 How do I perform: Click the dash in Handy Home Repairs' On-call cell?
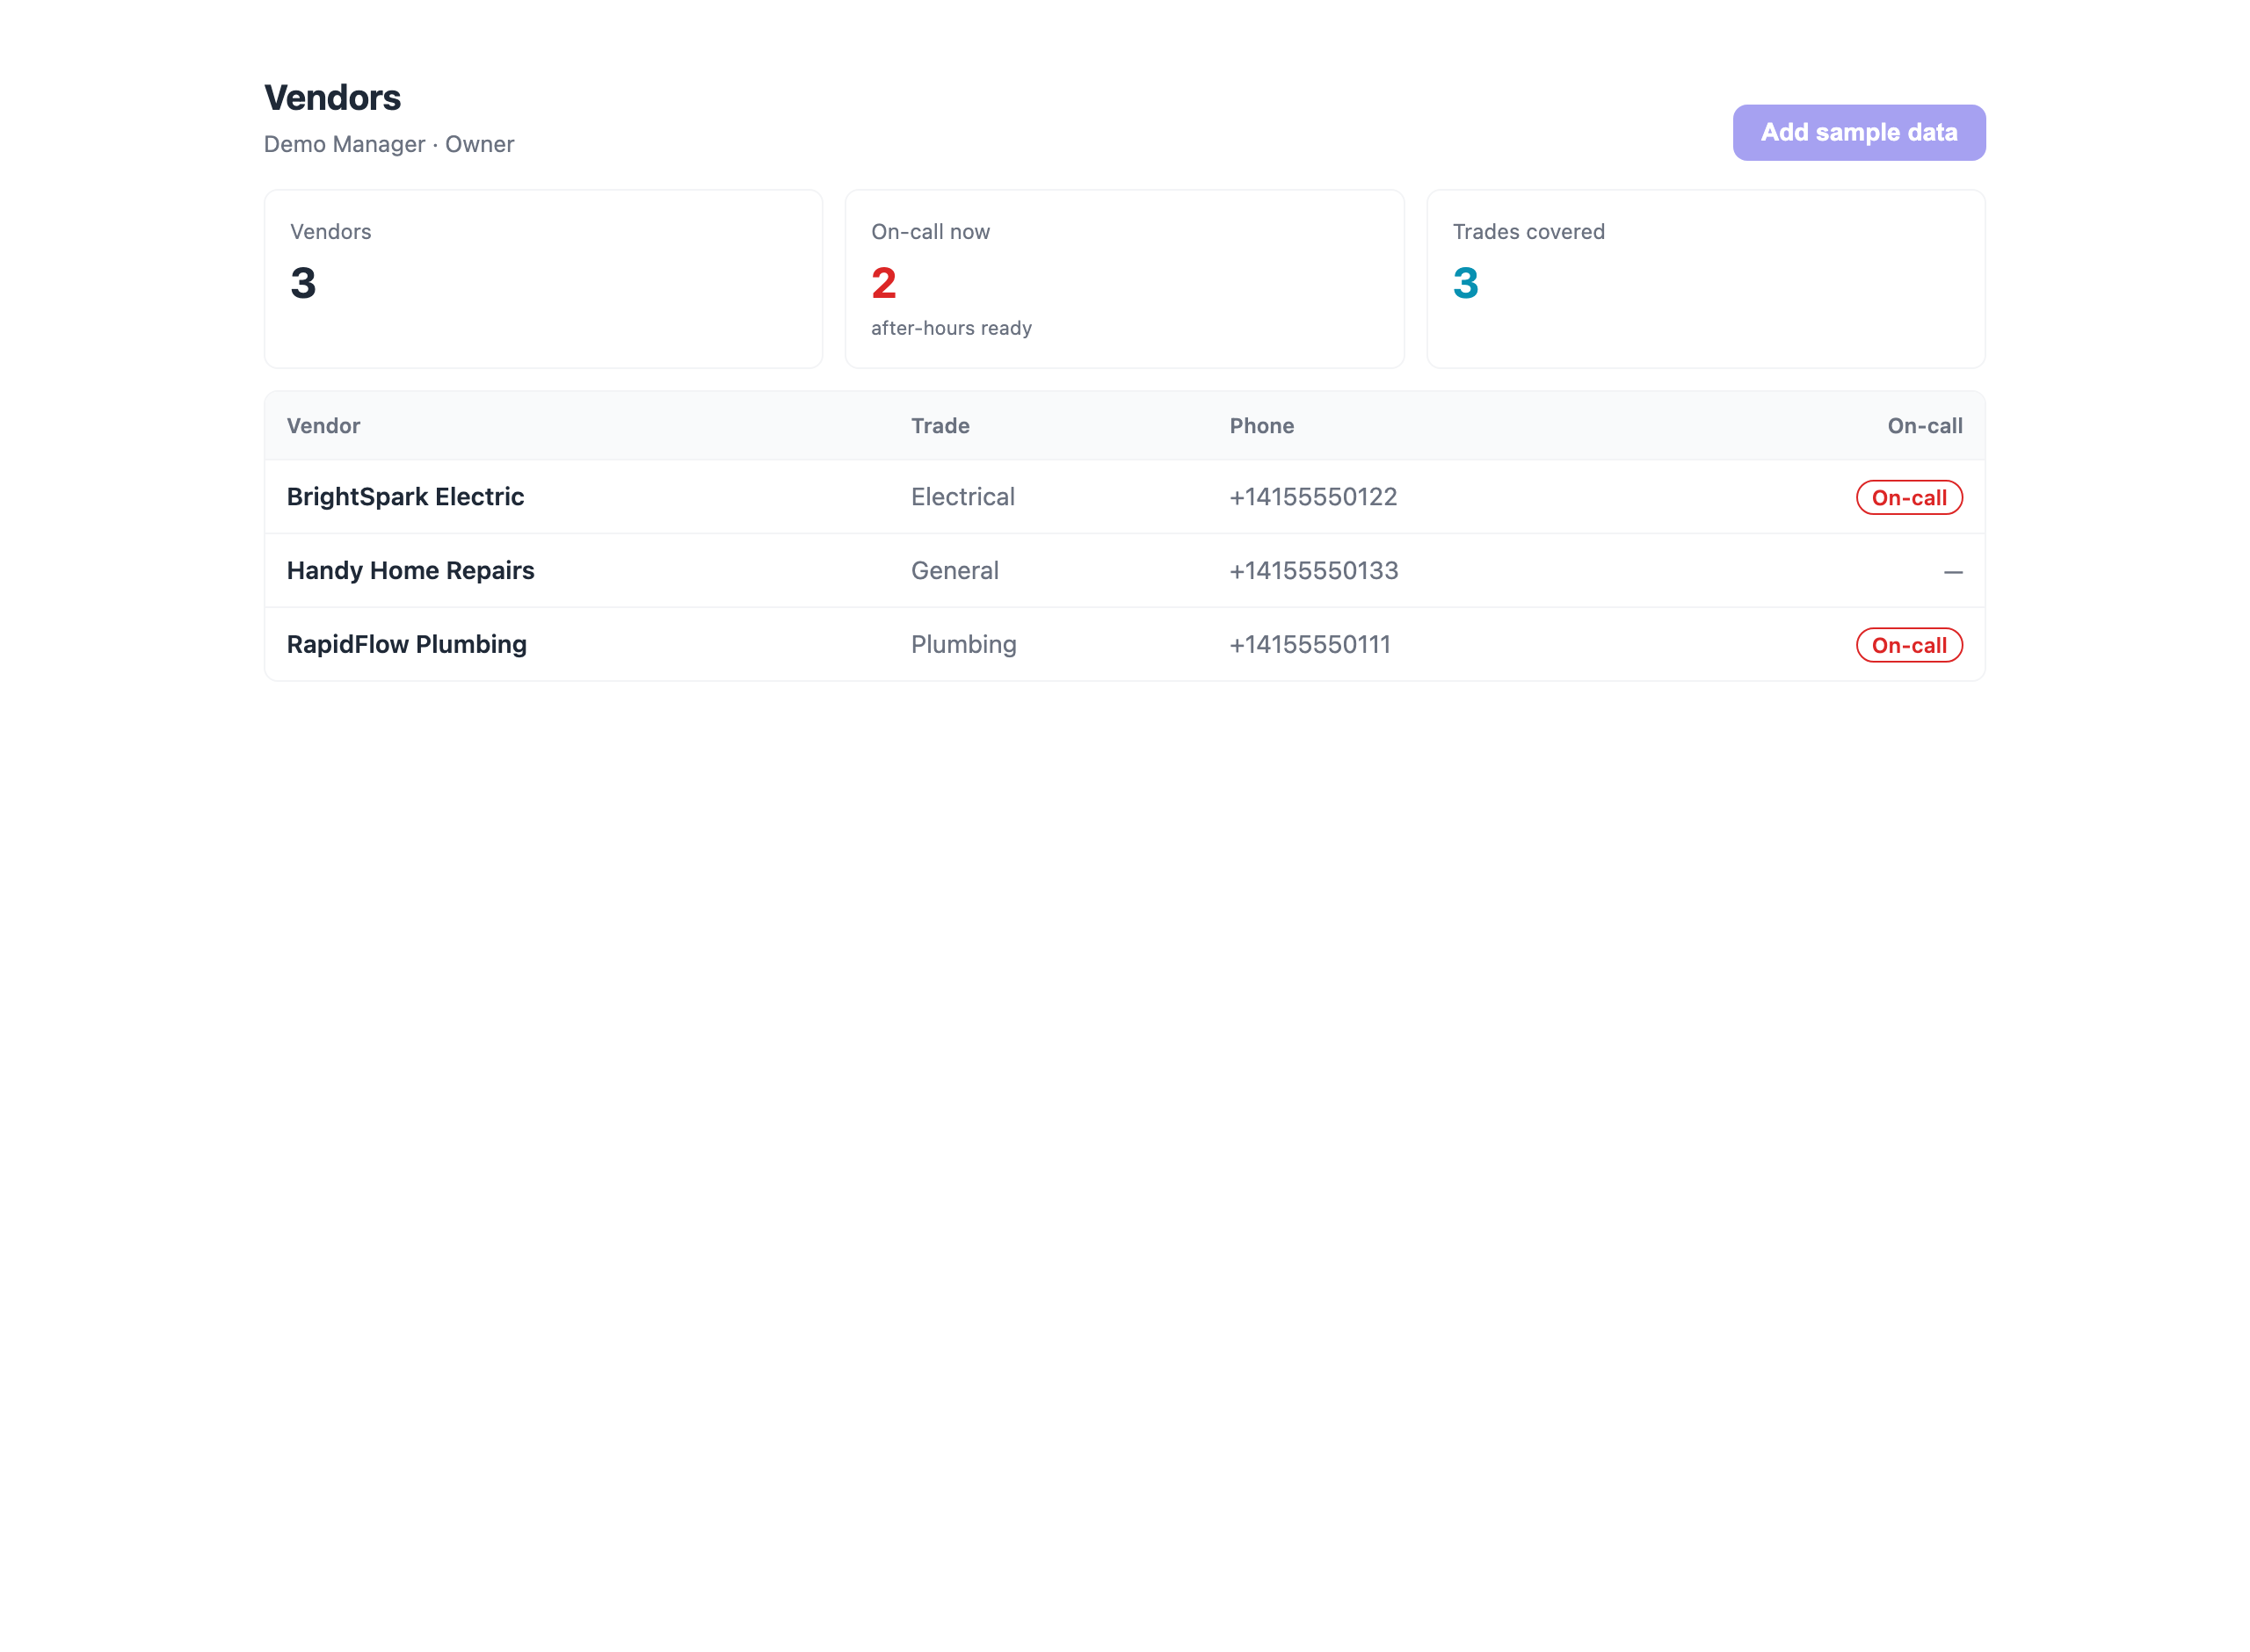pos(1952,572)
